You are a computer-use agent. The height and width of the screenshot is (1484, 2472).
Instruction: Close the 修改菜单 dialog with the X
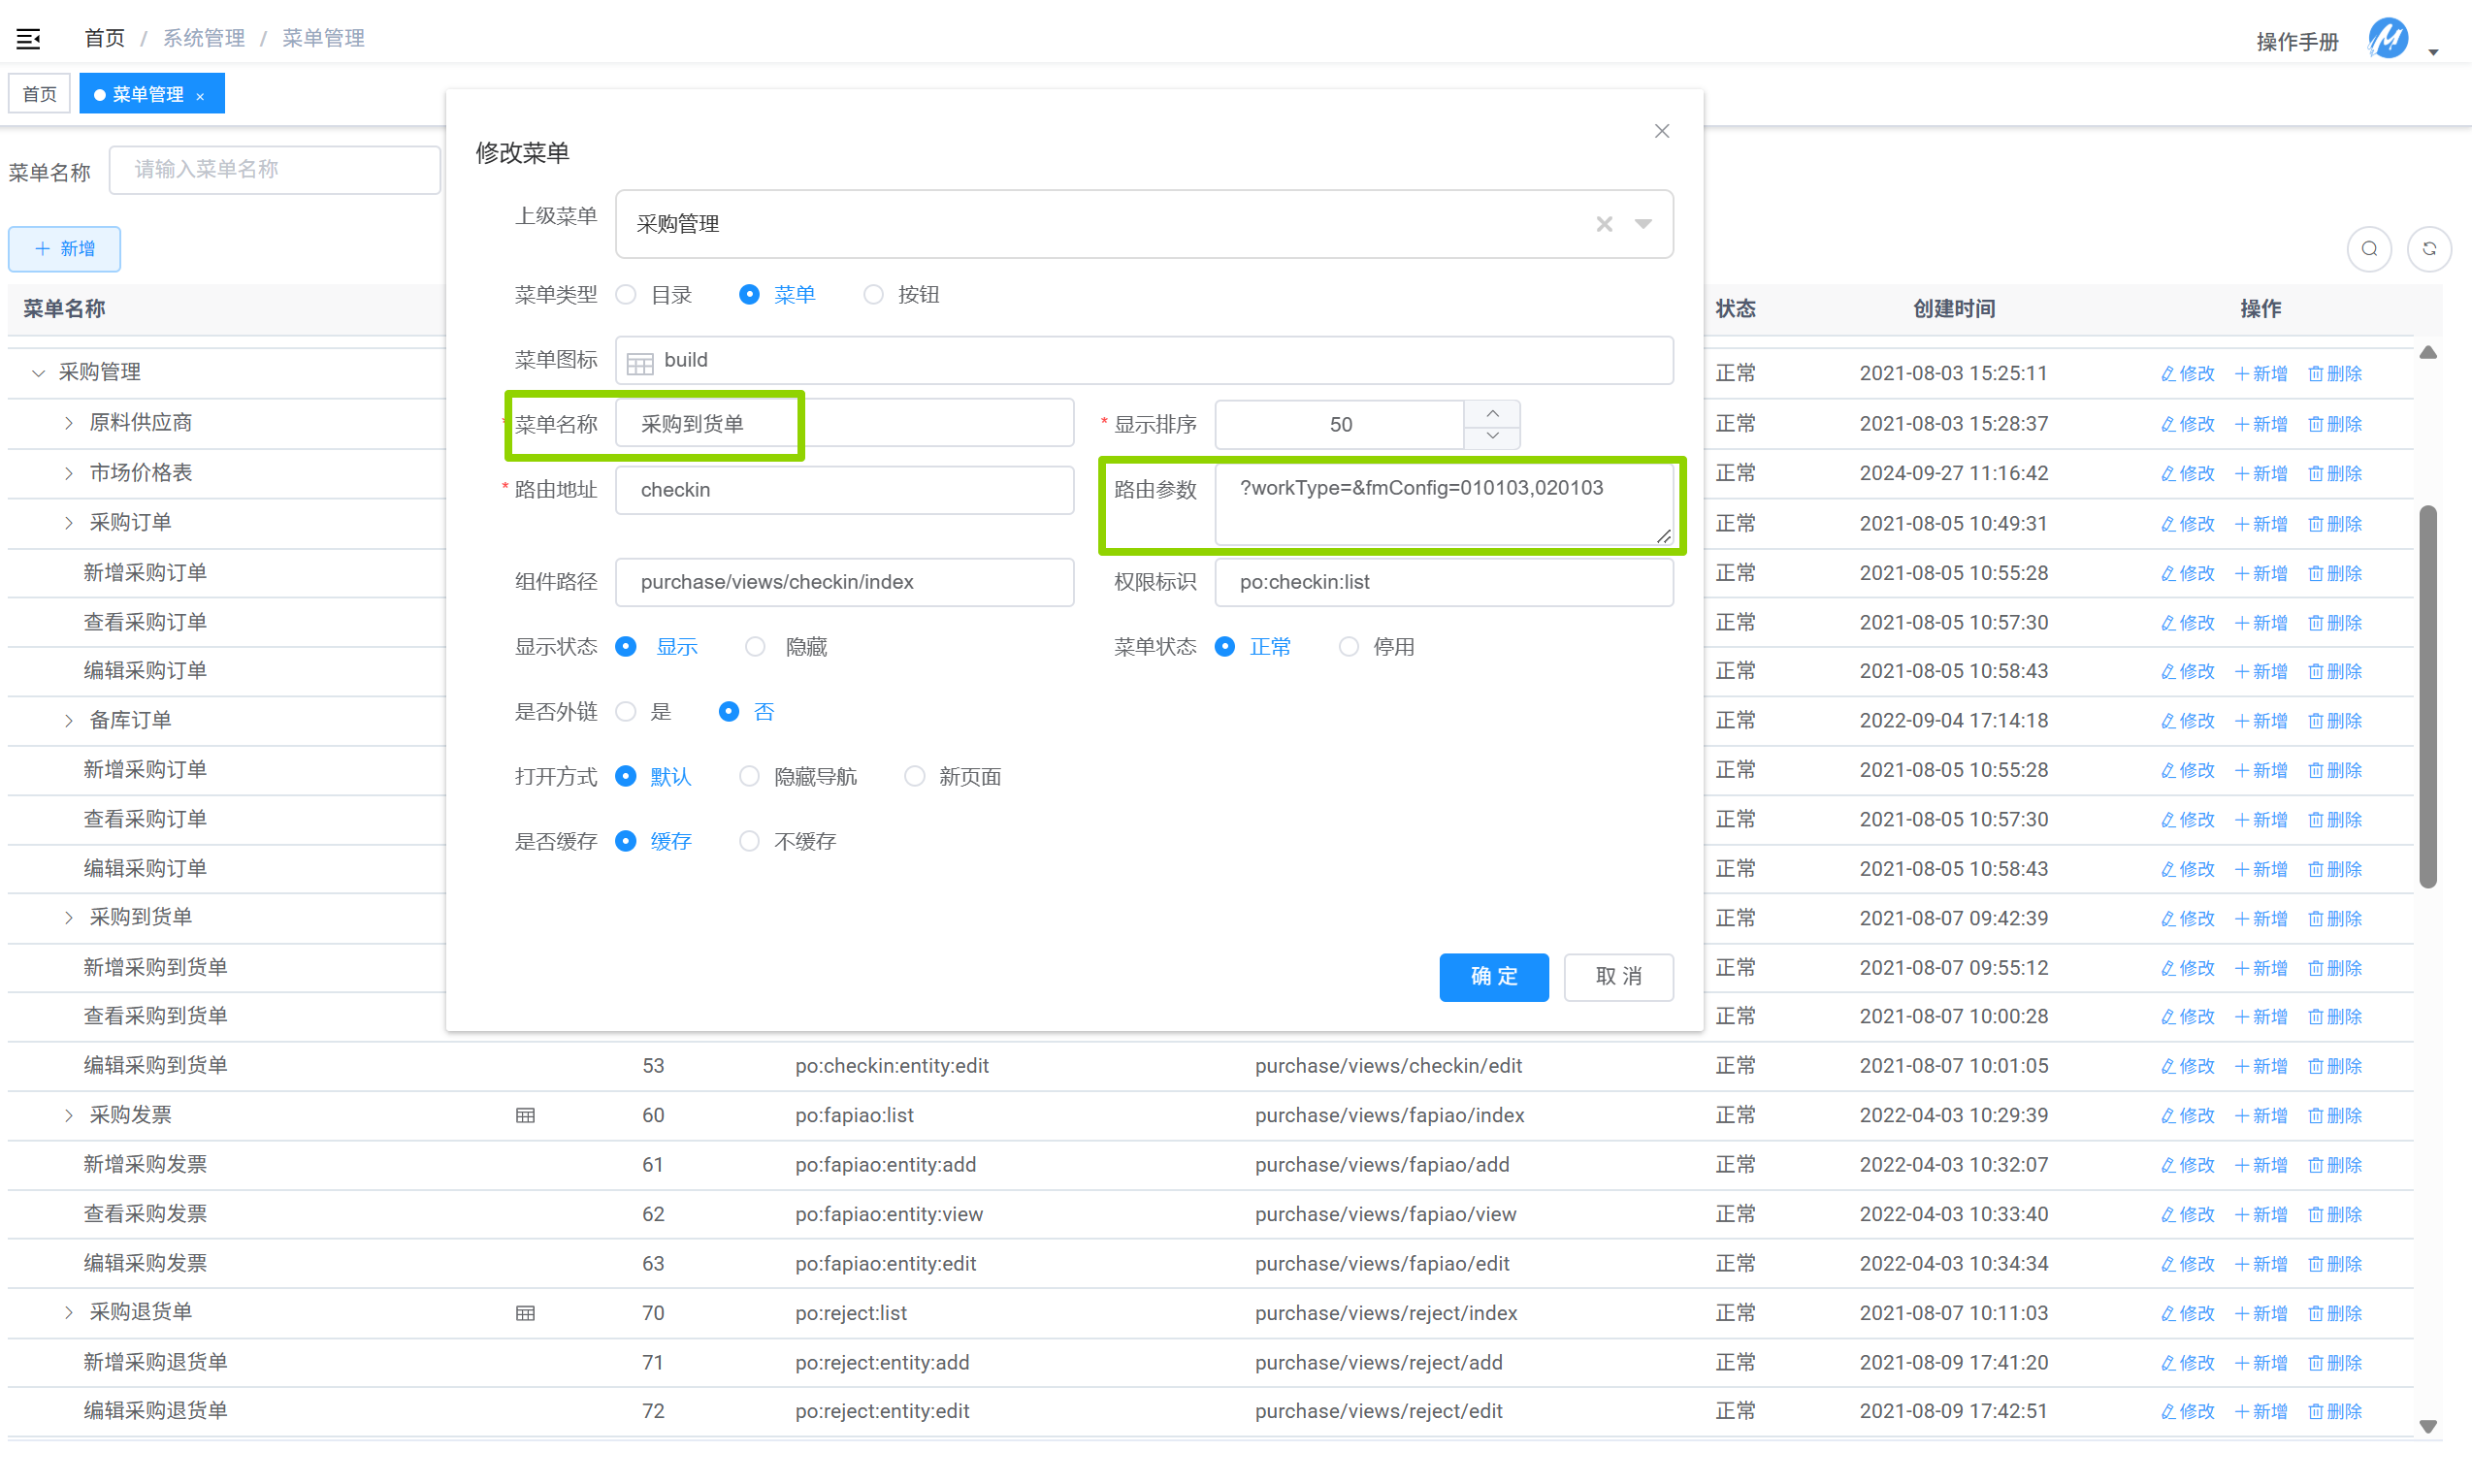[x=1661, y=131]
